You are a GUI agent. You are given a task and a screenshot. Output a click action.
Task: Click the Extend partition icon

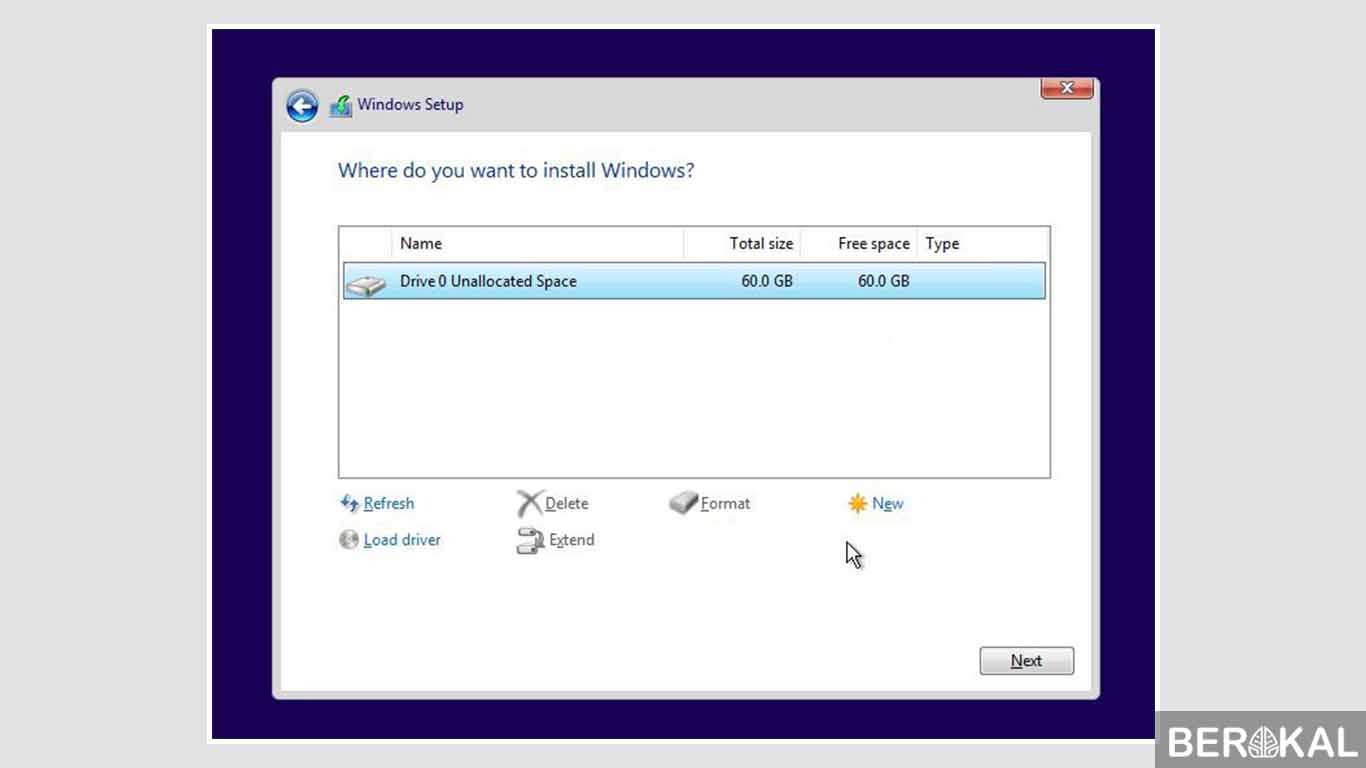pos(529,541)
